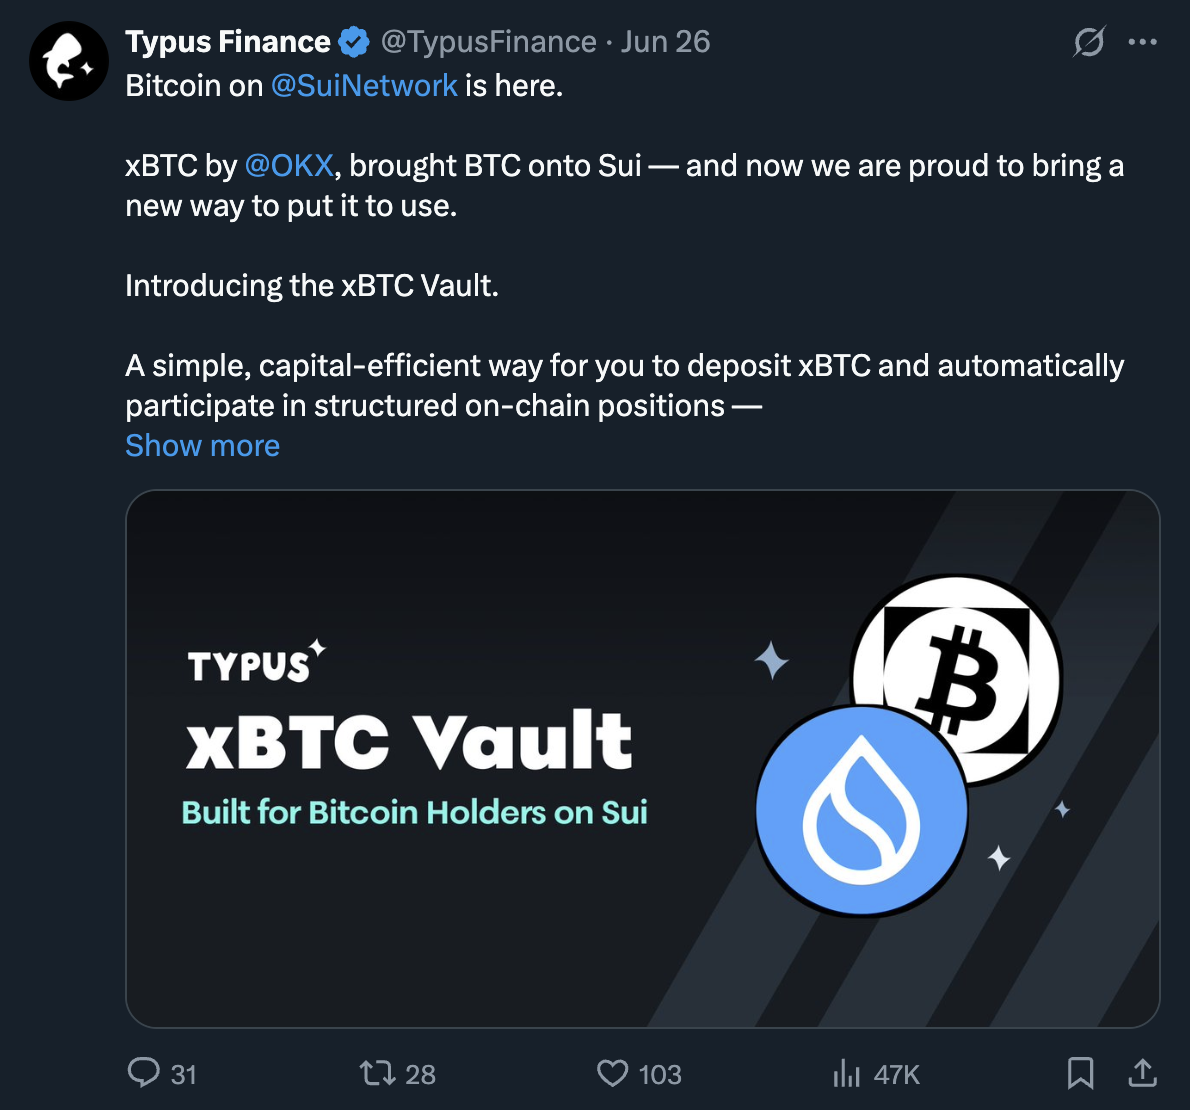Repost this Typus Finance tweet
The image size is (1190, 1110).
click(x=377, y=1073)
